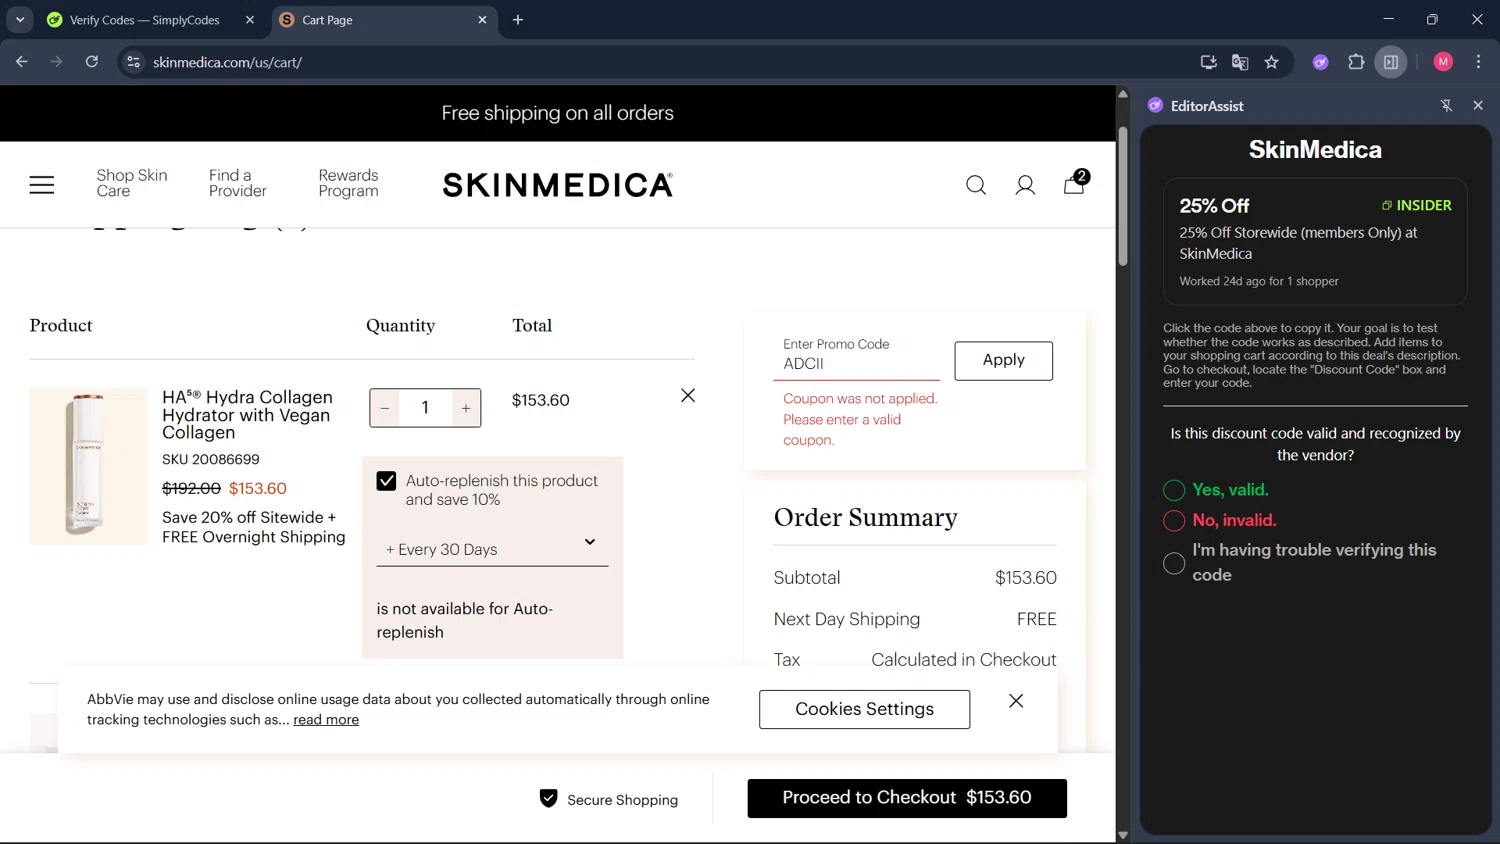
Task: Switch to Verify Codes — SimplyCodes tab
Action: 146,20
